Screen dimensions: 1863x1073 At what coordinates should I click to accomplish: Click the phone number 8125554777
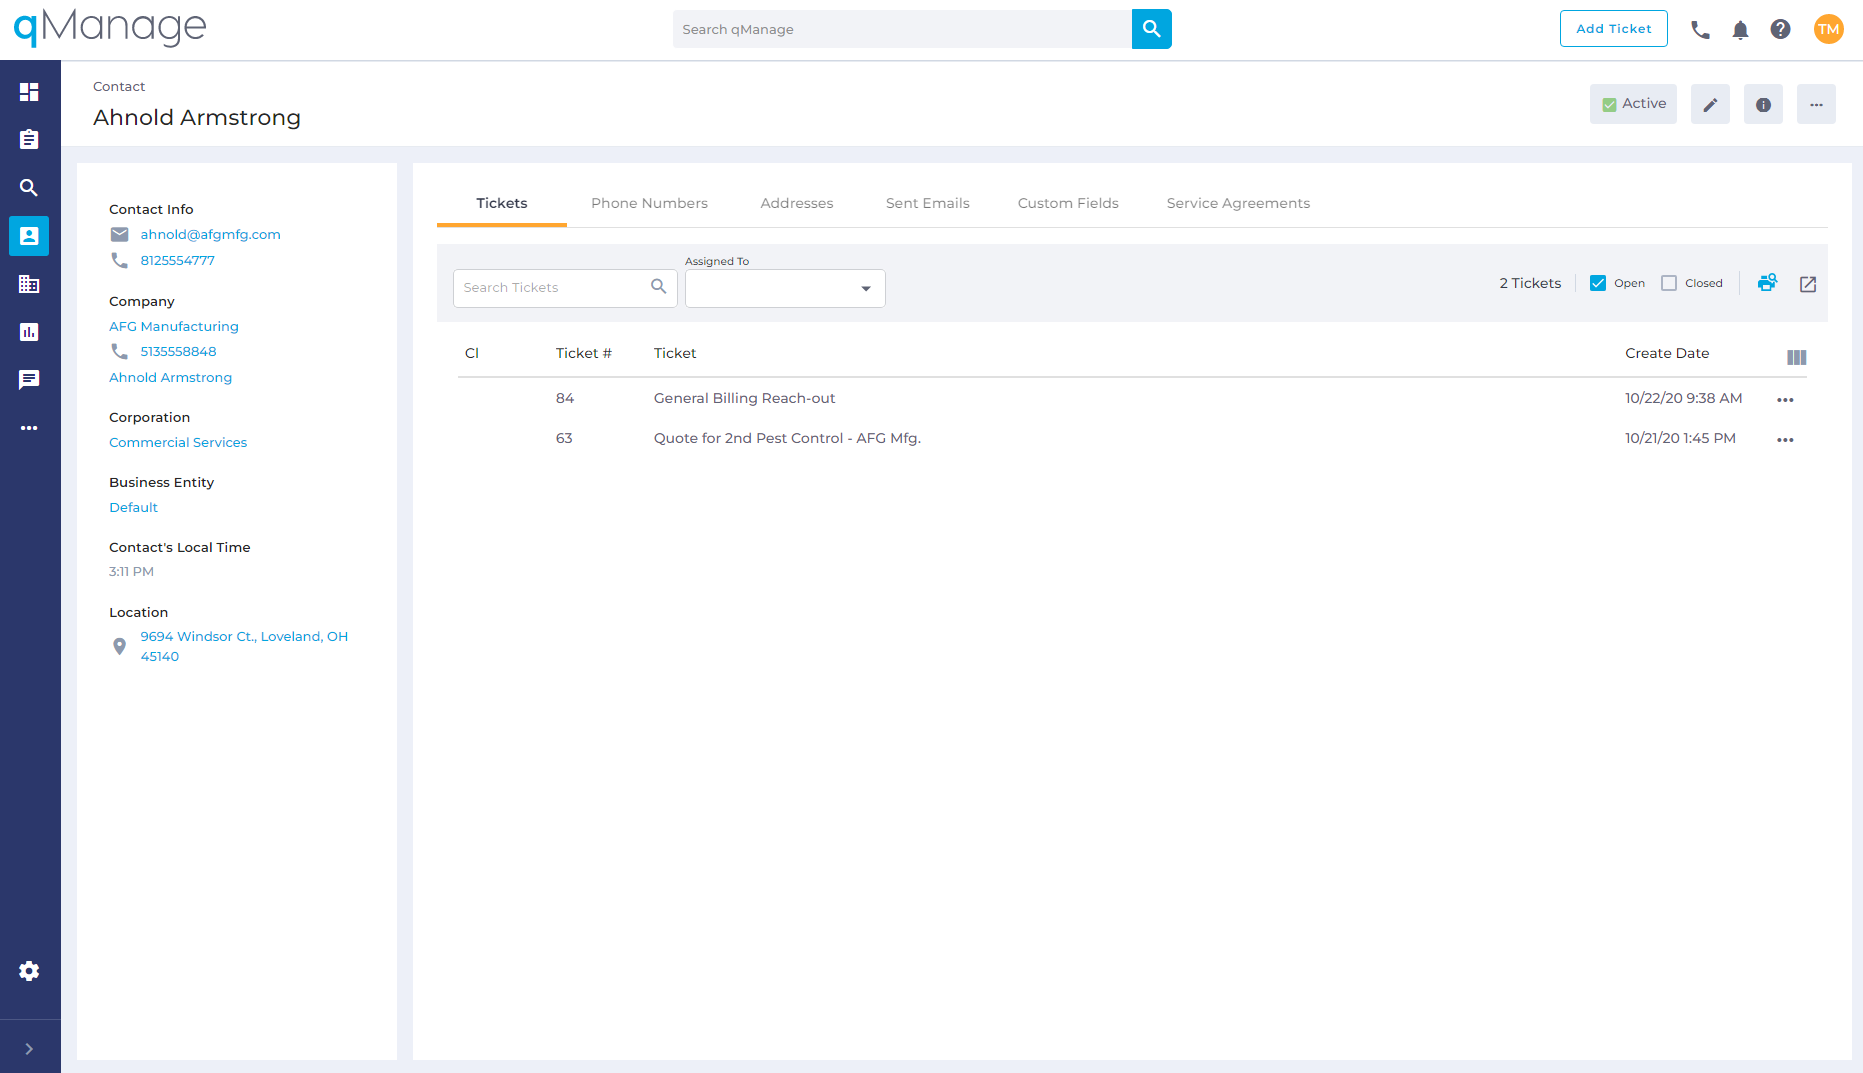pos(177,261)
